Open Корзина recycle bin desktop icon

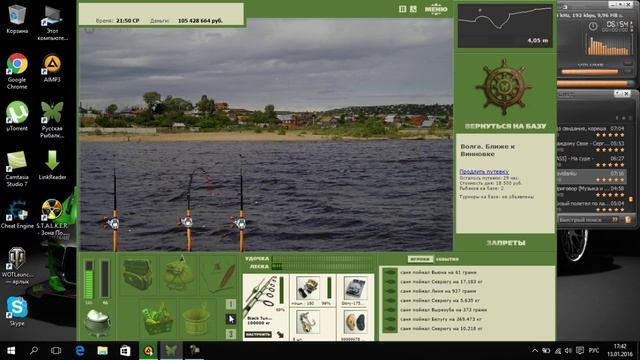point(17,19)
